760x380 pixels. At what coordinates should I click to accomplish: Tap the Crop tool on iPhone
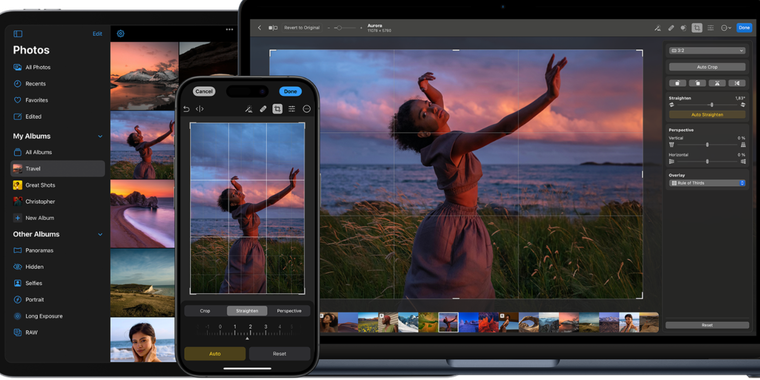277,109
